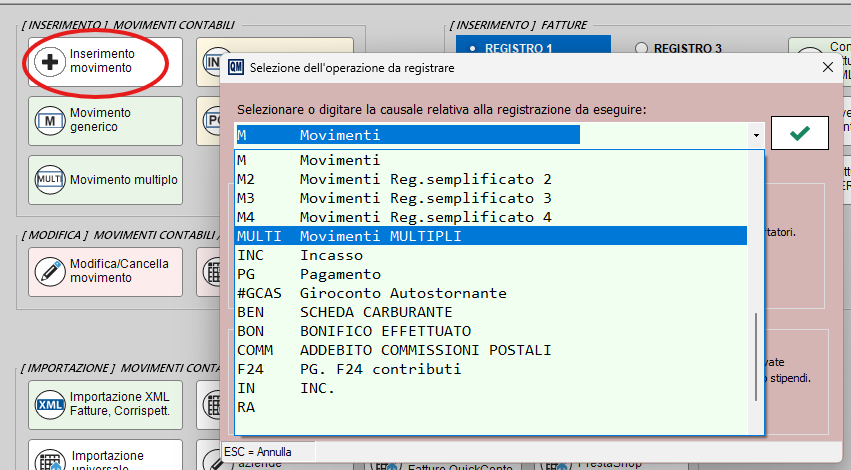Viewport: 851px width, 470px height.
Task: Click Importazione XML Fatture icon
Action: pyautogui.click(x=49, y=404)
